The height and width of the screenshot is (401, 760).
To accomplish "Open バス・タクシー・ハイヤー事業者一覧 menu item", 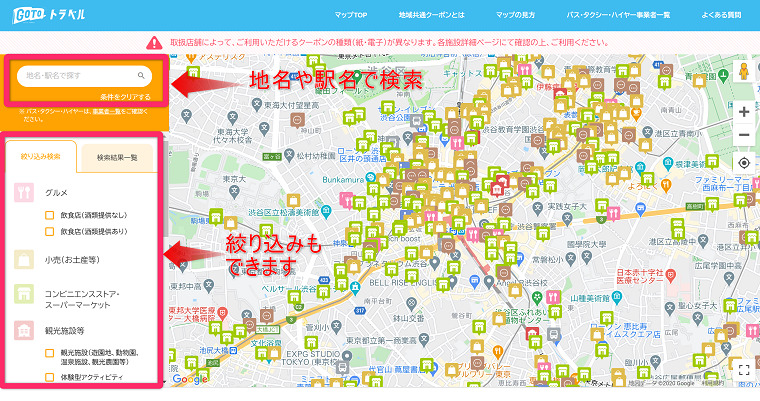I will 618,15.
